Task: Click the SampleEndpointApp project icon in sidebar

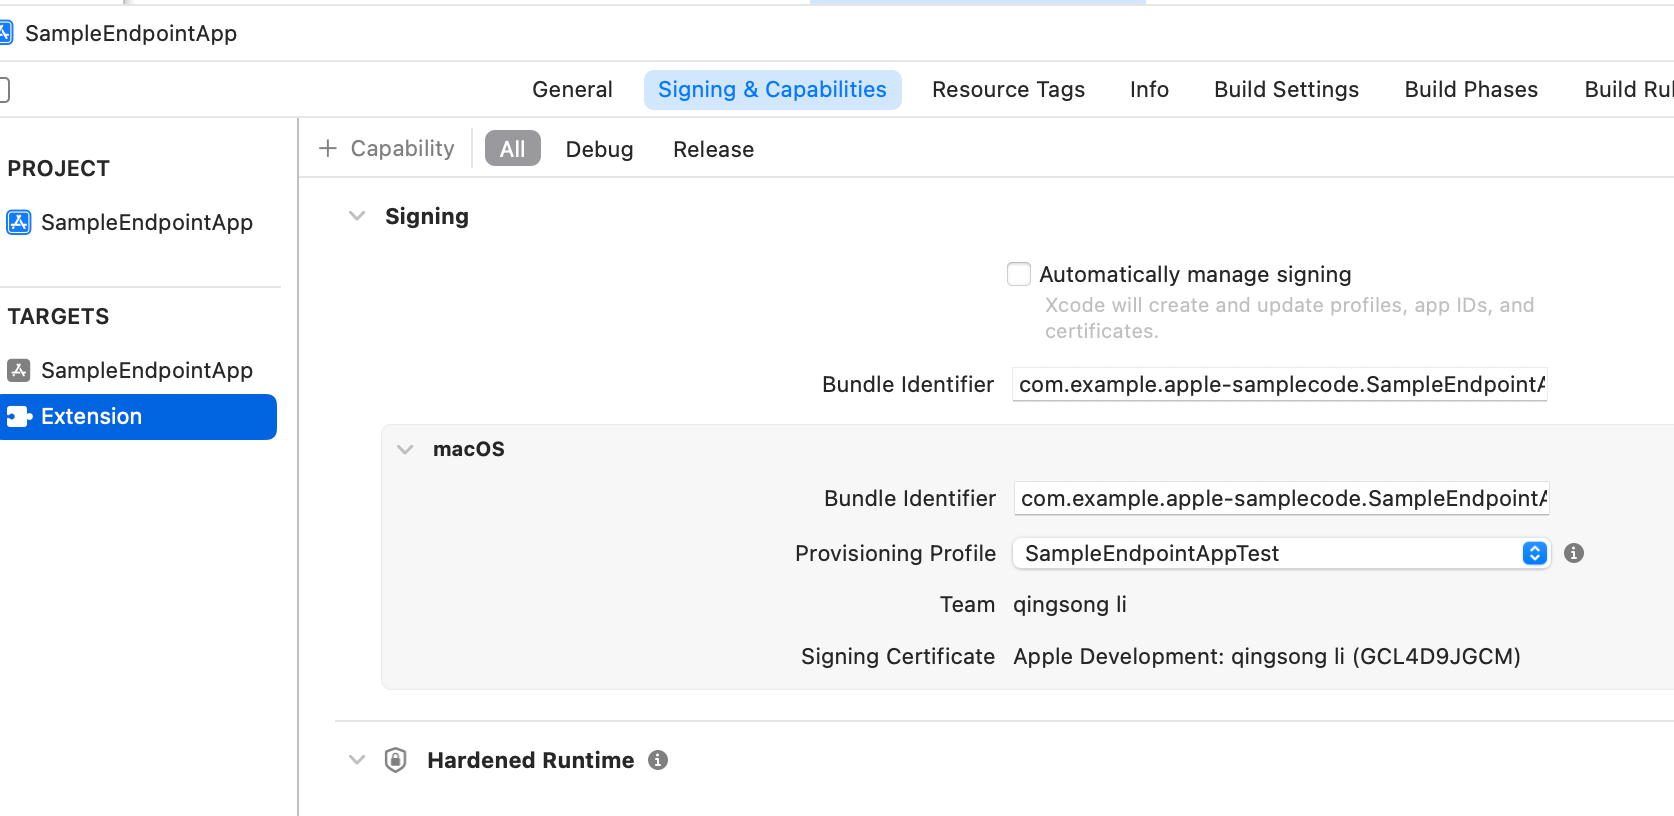Action: tap(19, 222)
